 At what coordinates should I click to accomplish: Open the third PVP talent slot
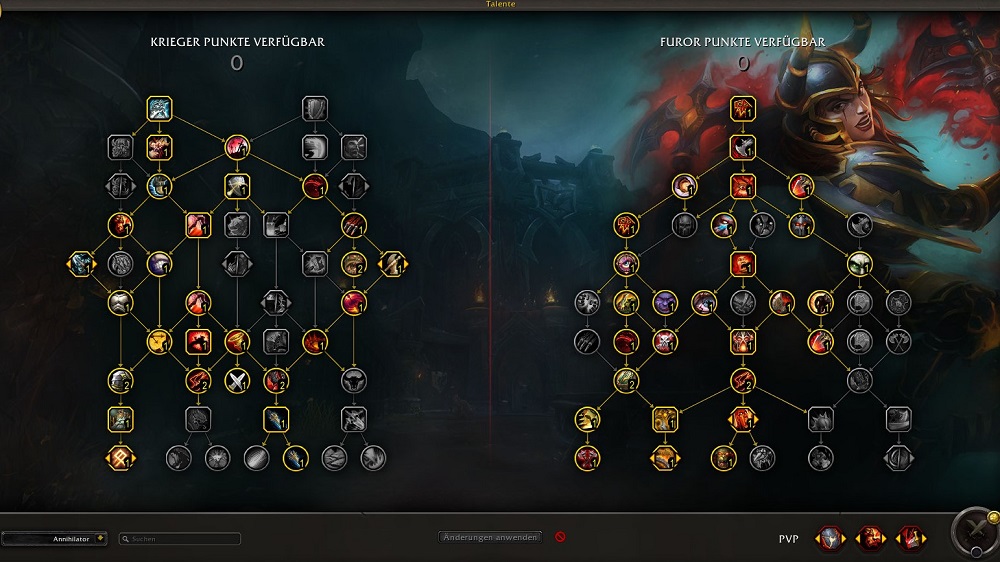coord(911,538)
